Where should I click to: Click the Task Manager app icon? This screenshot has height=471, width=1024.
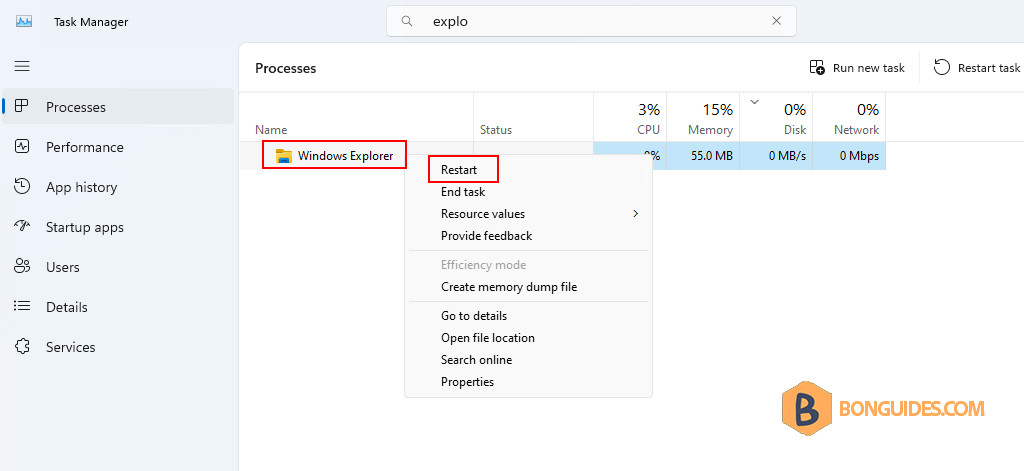(x=24, y=22)
